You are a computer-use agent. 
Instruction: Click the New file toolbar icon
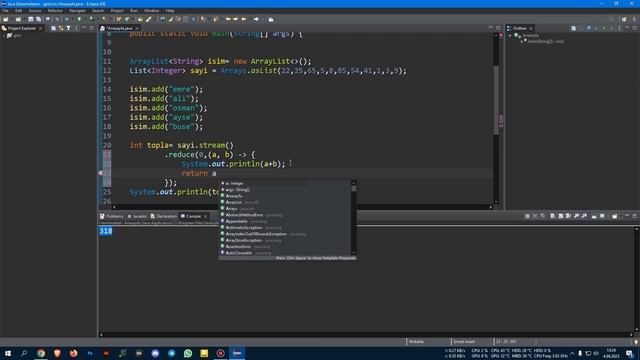tap(6, 19)
